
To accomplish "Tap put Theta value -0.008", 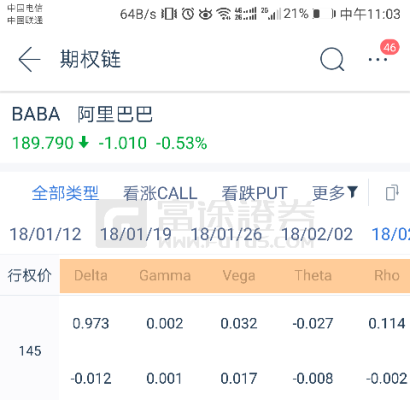I will (313, 378).
